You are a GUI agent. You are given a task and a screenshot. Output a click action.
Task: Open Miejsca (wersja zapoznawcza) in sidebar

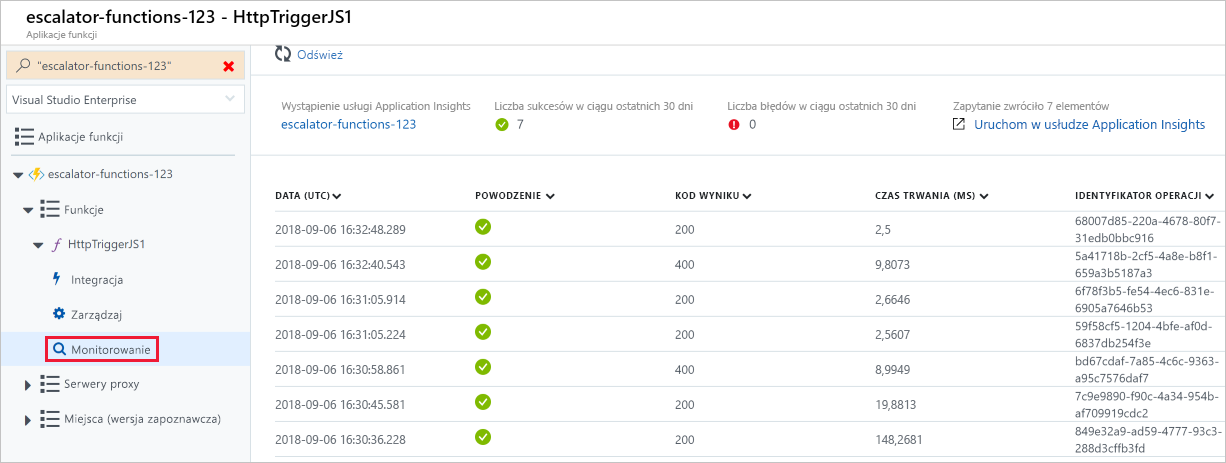click(x=142, y=419)
